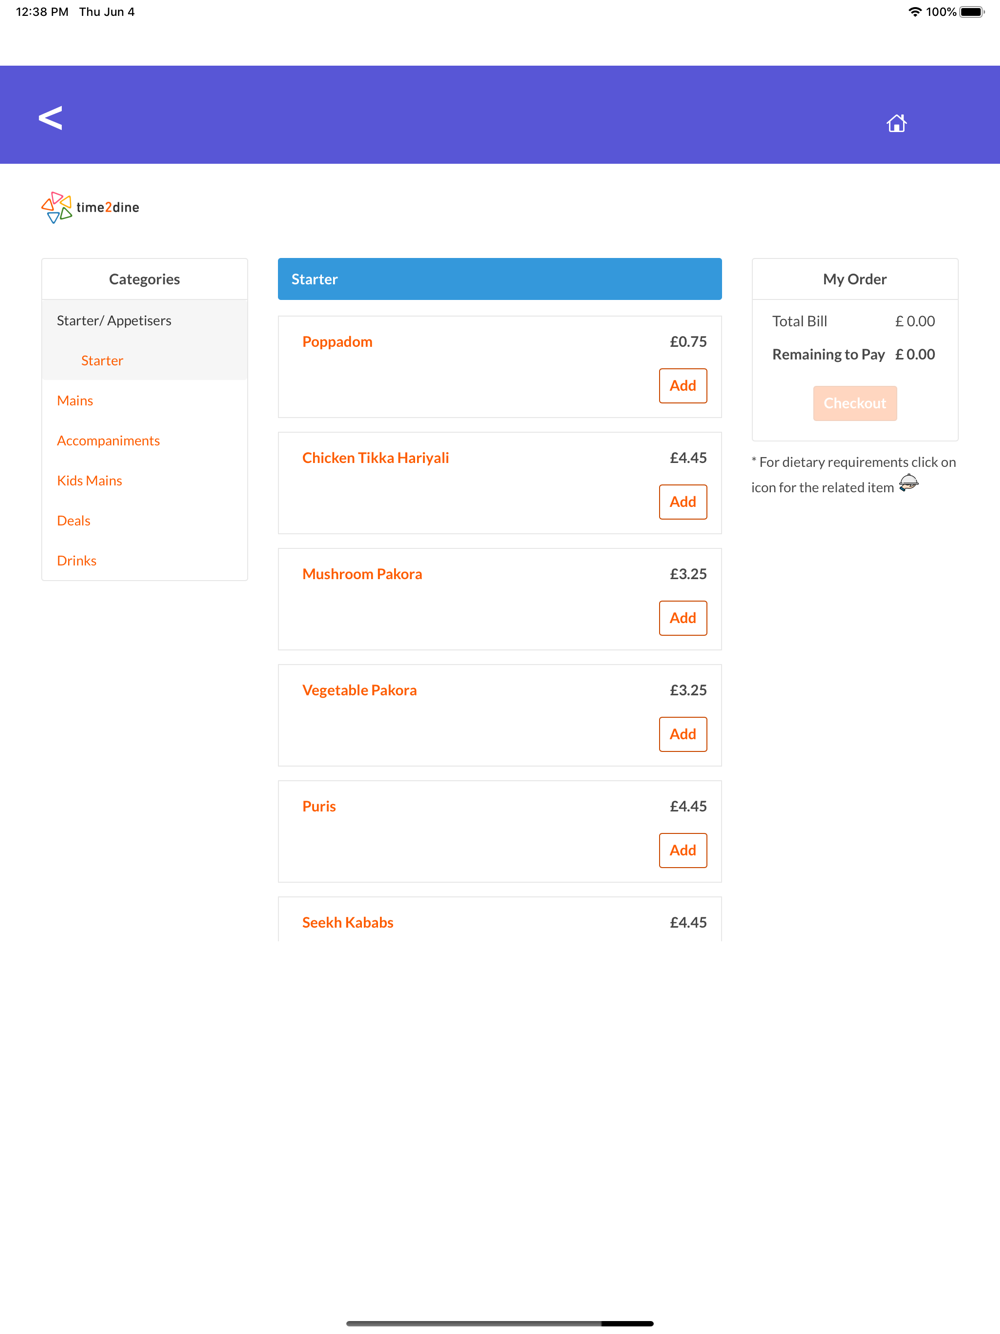Click the dietary requirements dish icon
This screenshot has height=1334, width=1000.
pos(908,484)
